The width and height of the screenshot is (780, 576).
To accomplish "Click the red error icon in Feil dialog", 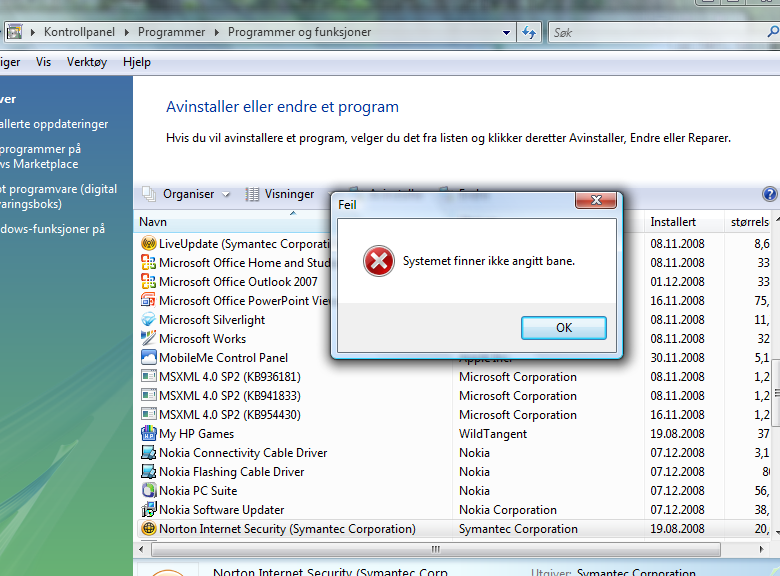I will 379,261.
